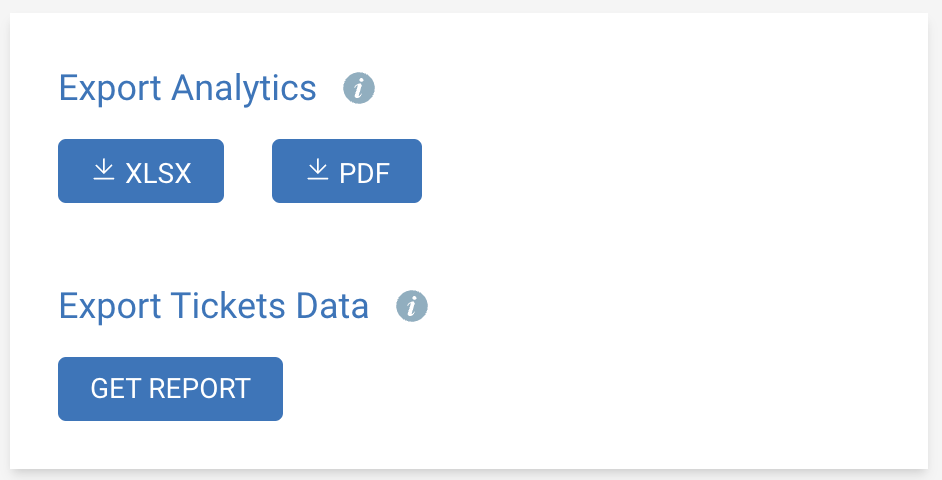Image resolution: width=942 pixels, height=480 pixels.
Task: Request tickets data via GET REPORT
Action: pyautogui.click(x=170, y=389)
